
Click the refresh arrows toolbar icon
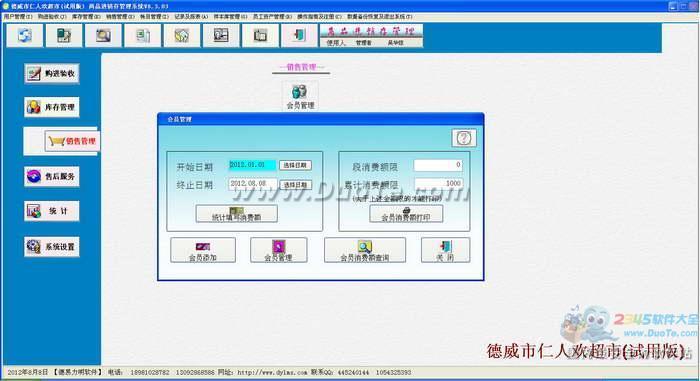[25, 35]
